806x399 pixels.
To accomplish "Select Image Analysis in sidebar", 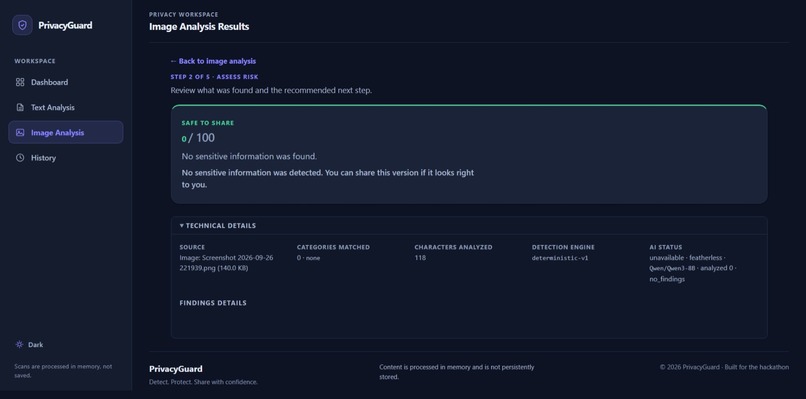I will coord(66,132).
